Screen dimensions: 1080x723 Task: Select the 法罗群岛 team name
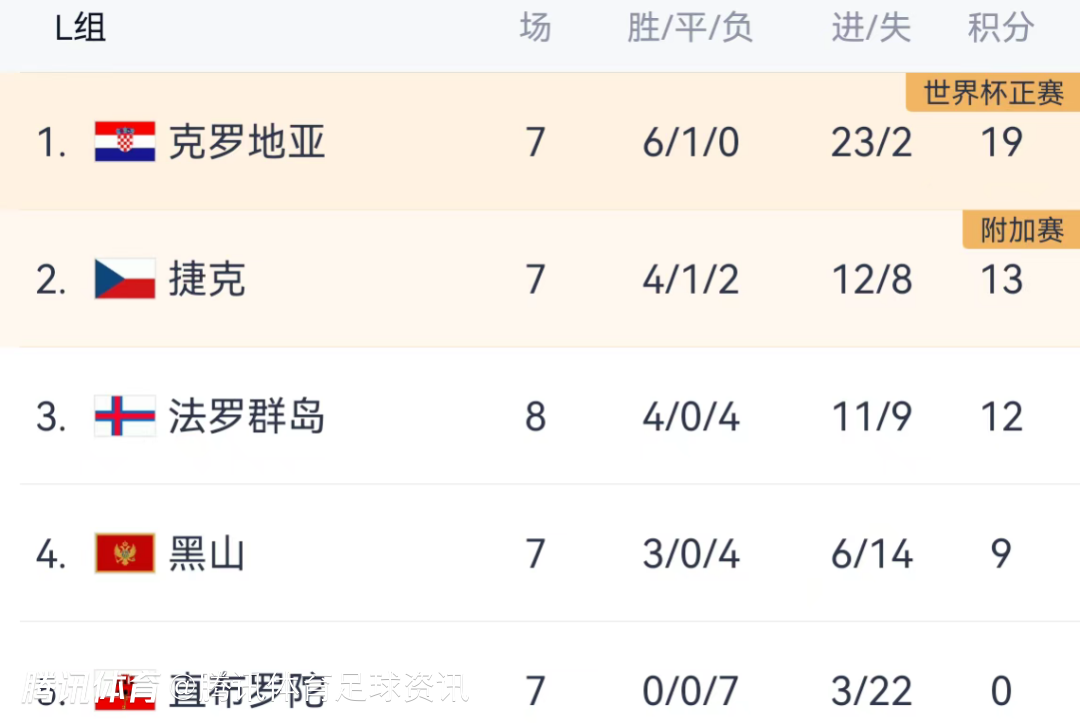pyautogui.click(x=246, y=416)
